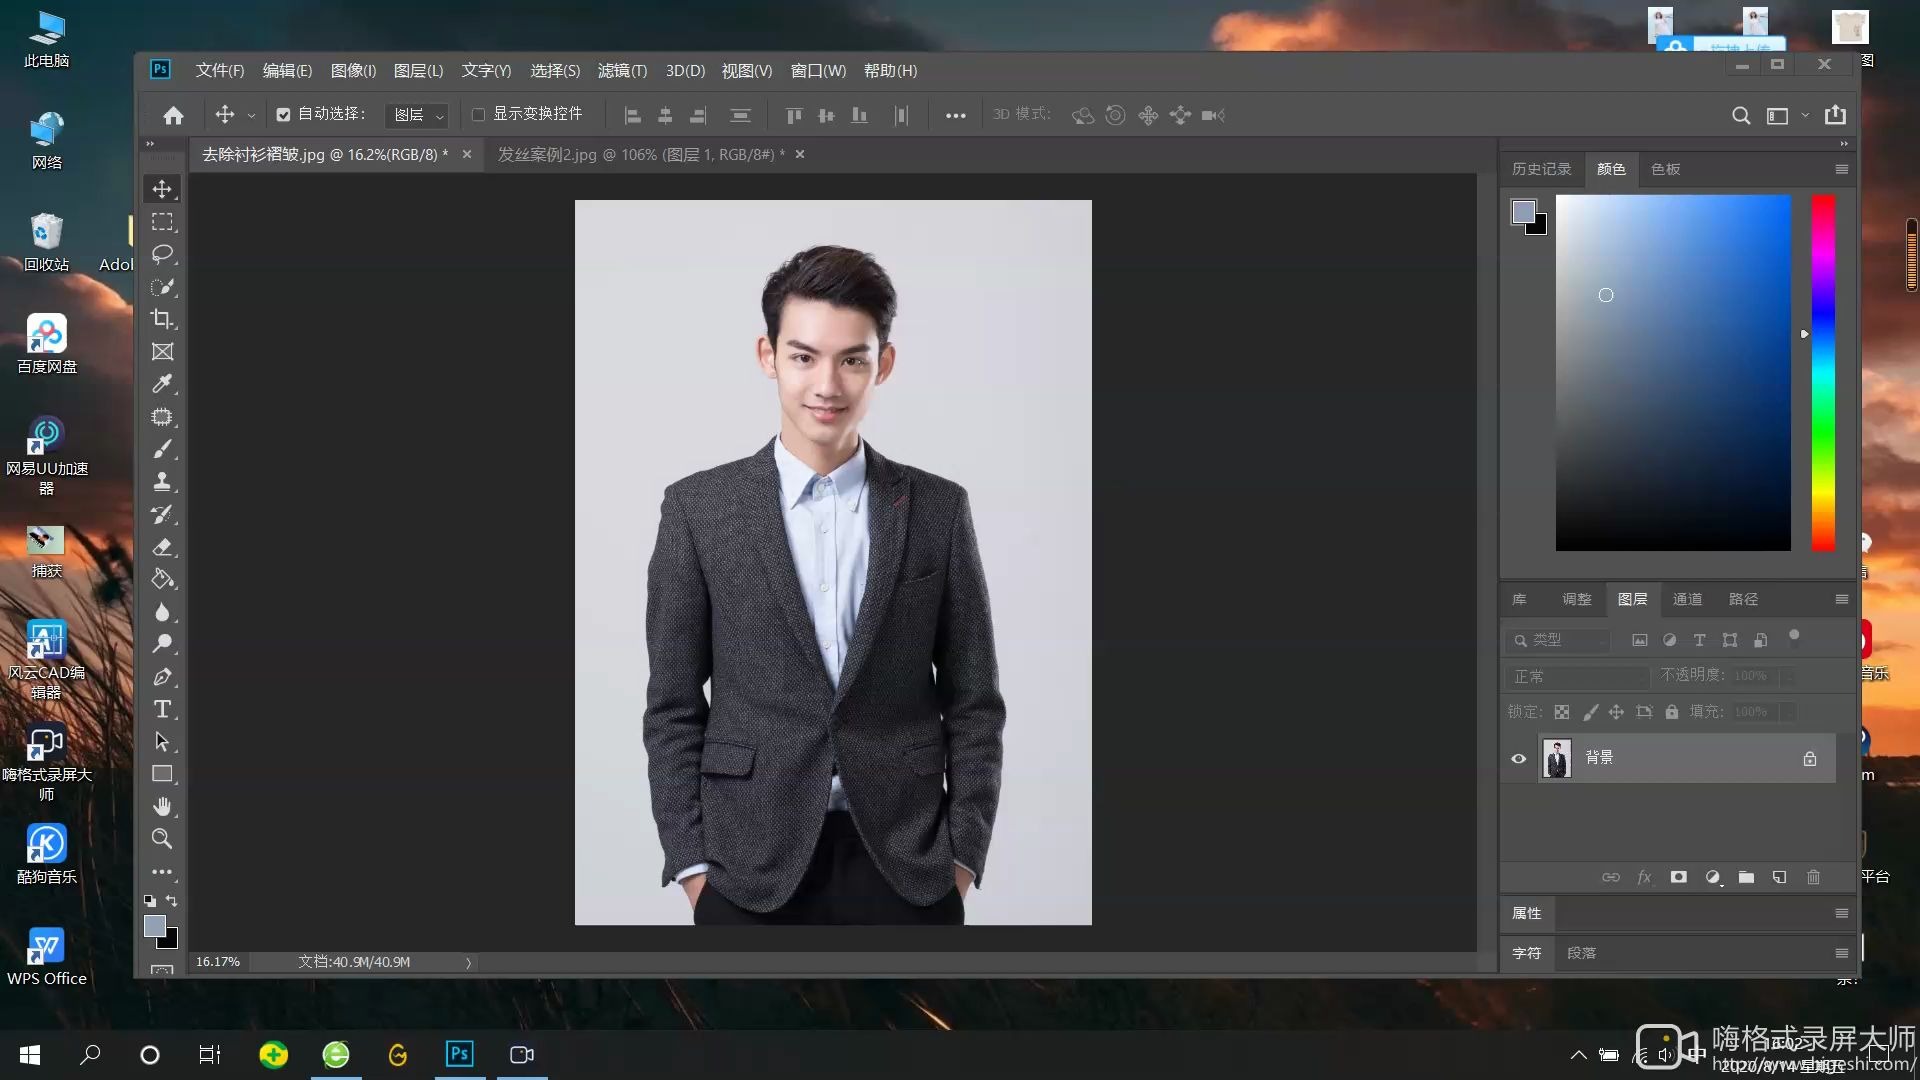The image size is (1920, 1080).
Task: Open the 滤镜(T) menu
Action: [x=621, y=71]
